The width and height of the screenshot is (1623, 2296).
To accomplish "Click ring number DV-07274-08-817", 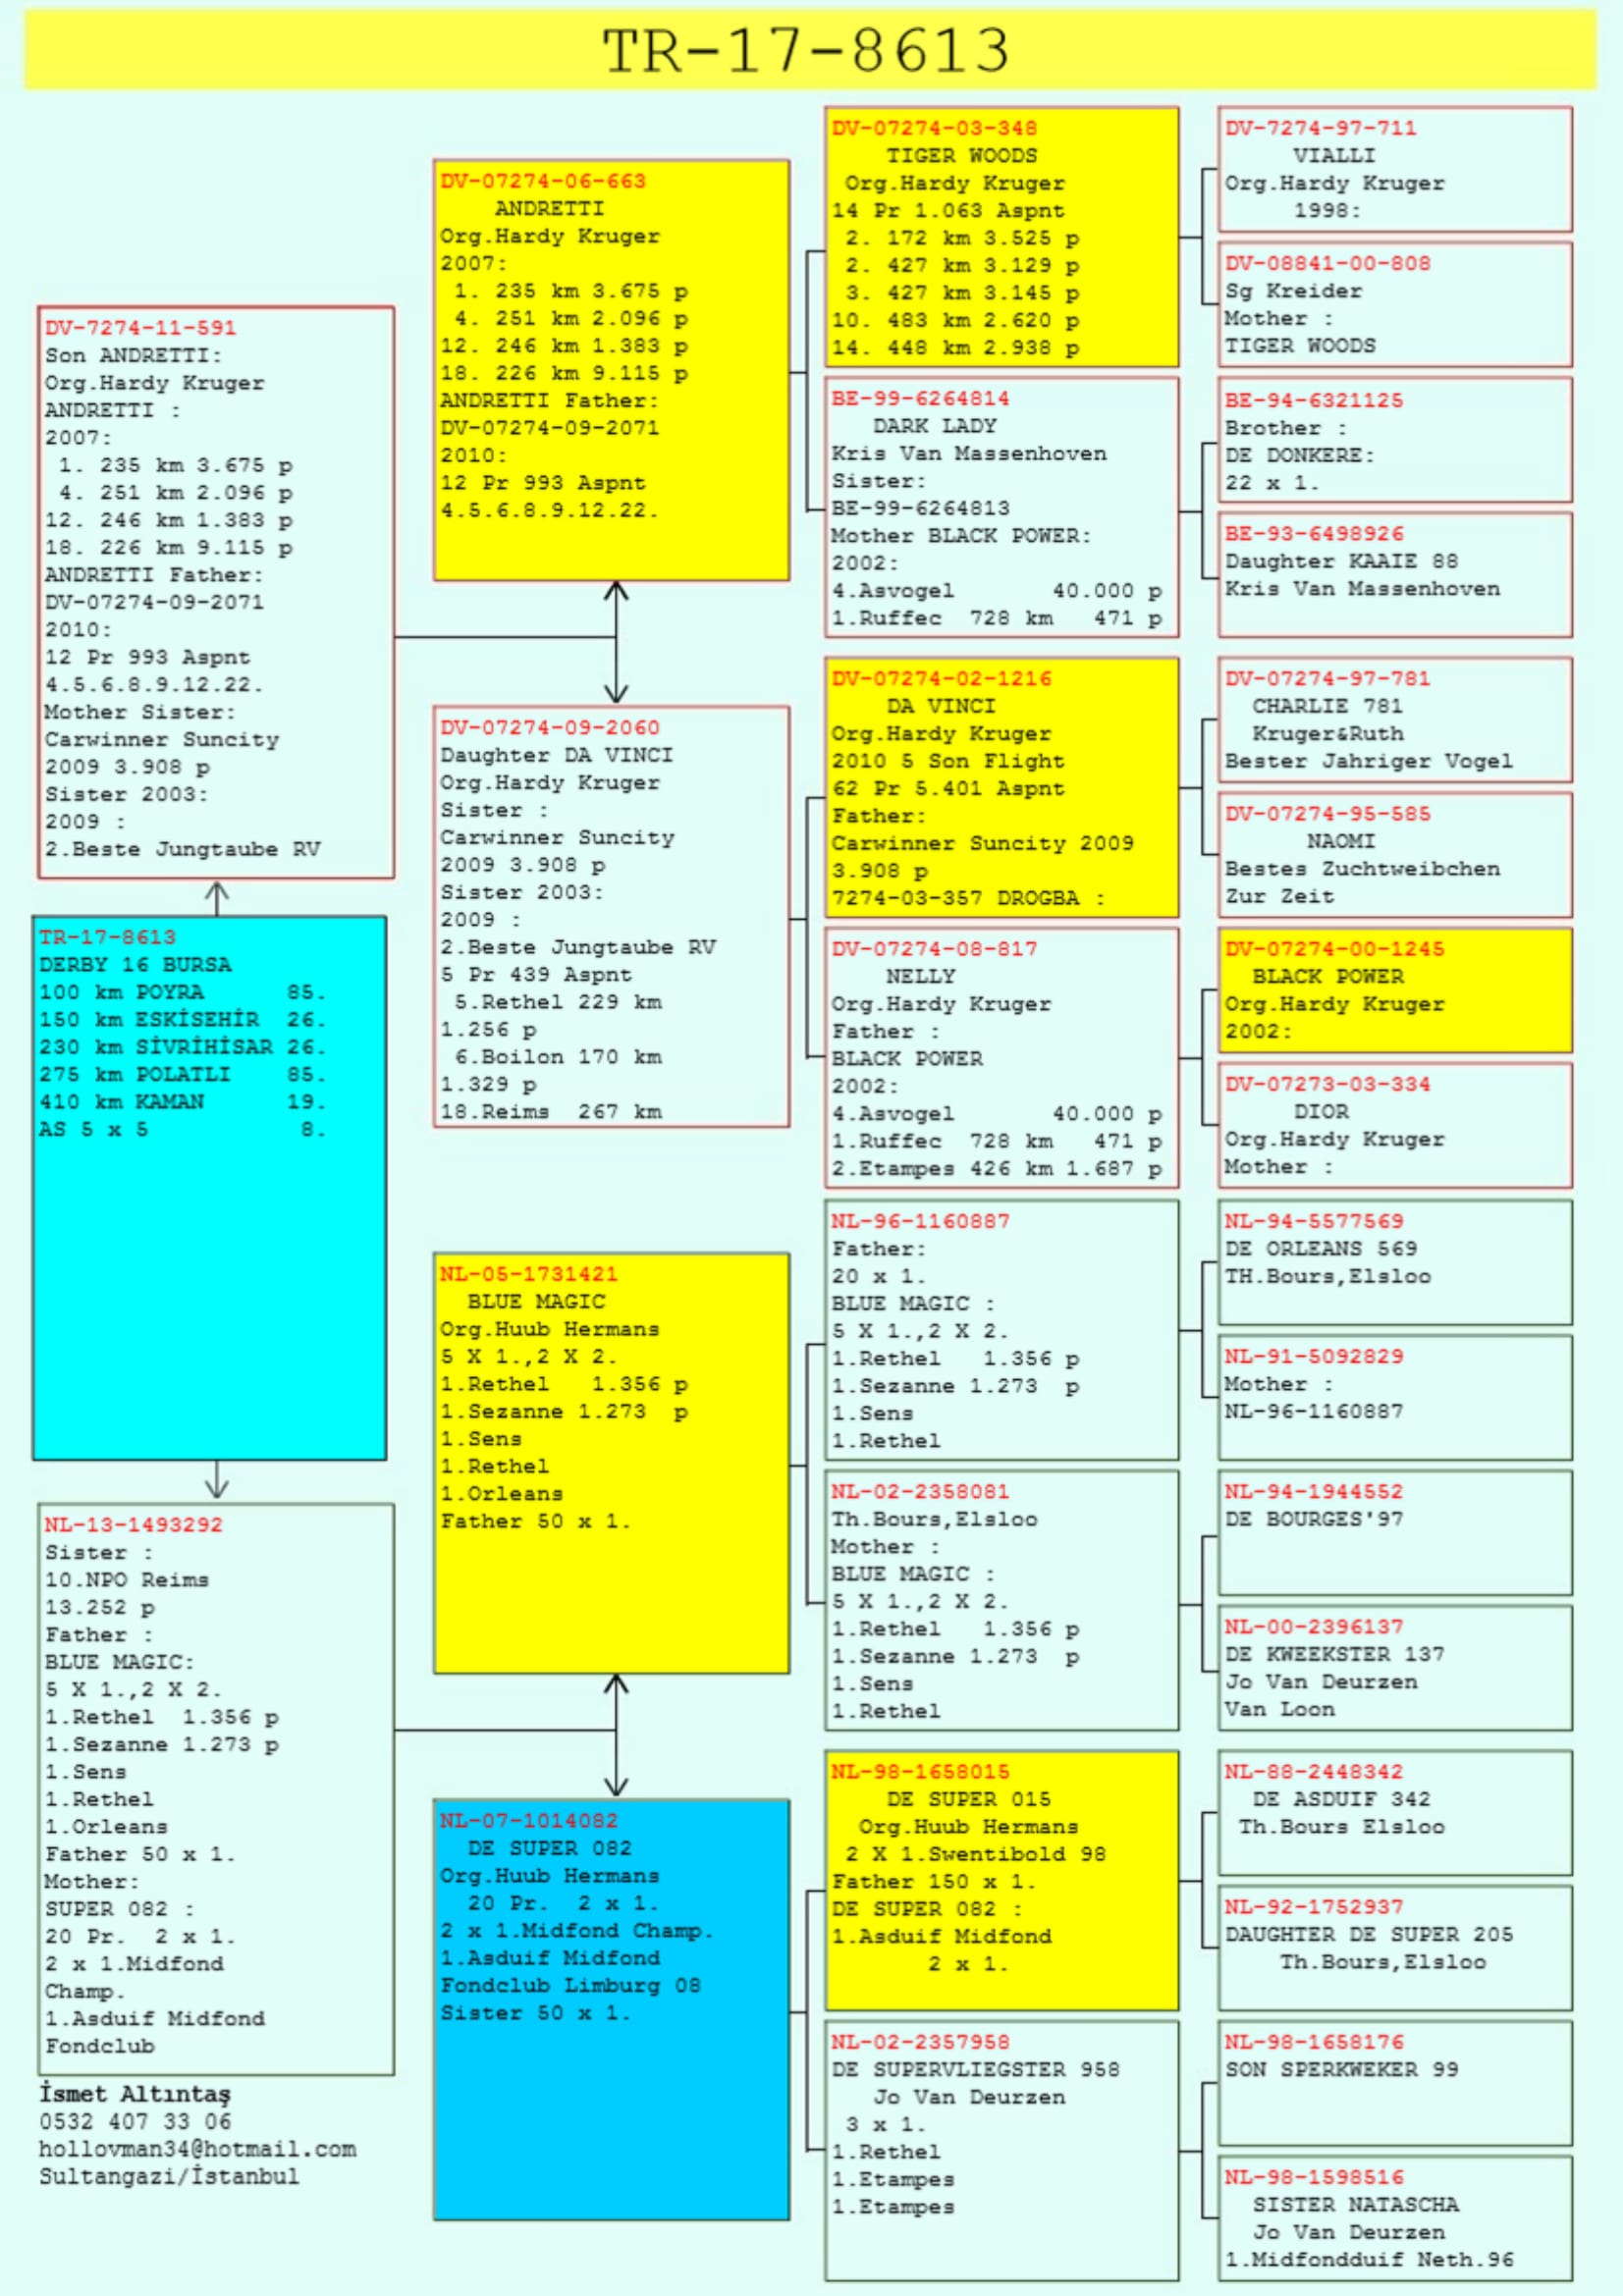I will tap(934, 948).
